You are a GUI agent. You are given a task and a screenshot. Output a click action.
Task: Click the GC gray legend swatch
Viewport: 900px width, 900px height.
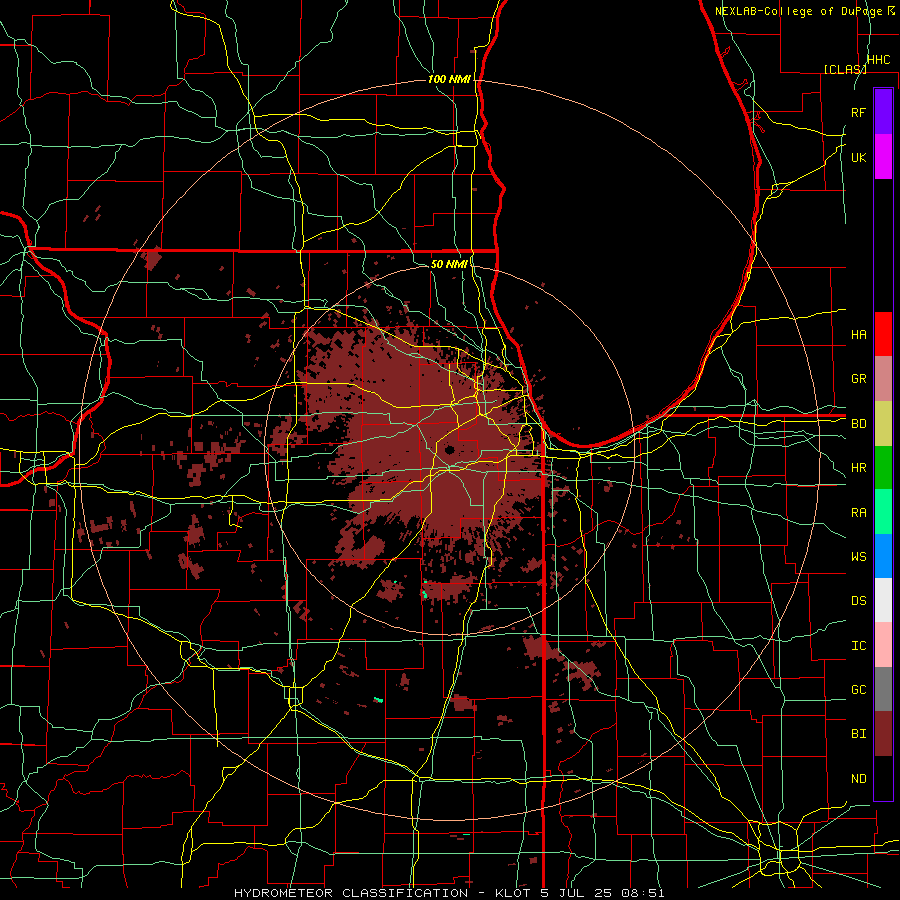(883, 689)
